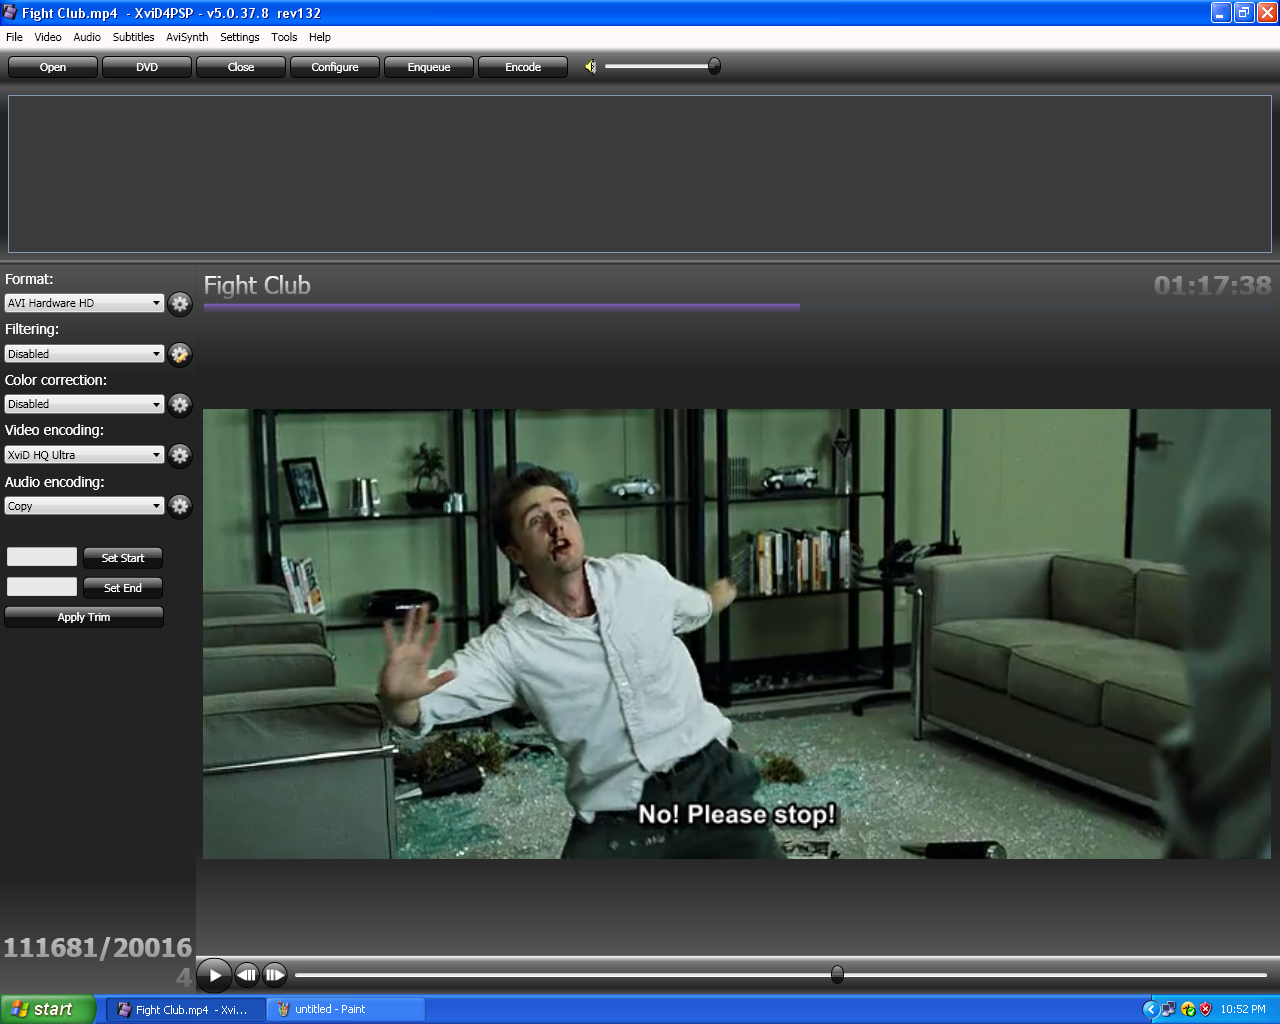Open the Audio menu
The height and width of the screenshot is (1024, 1280).
[87, 37]
